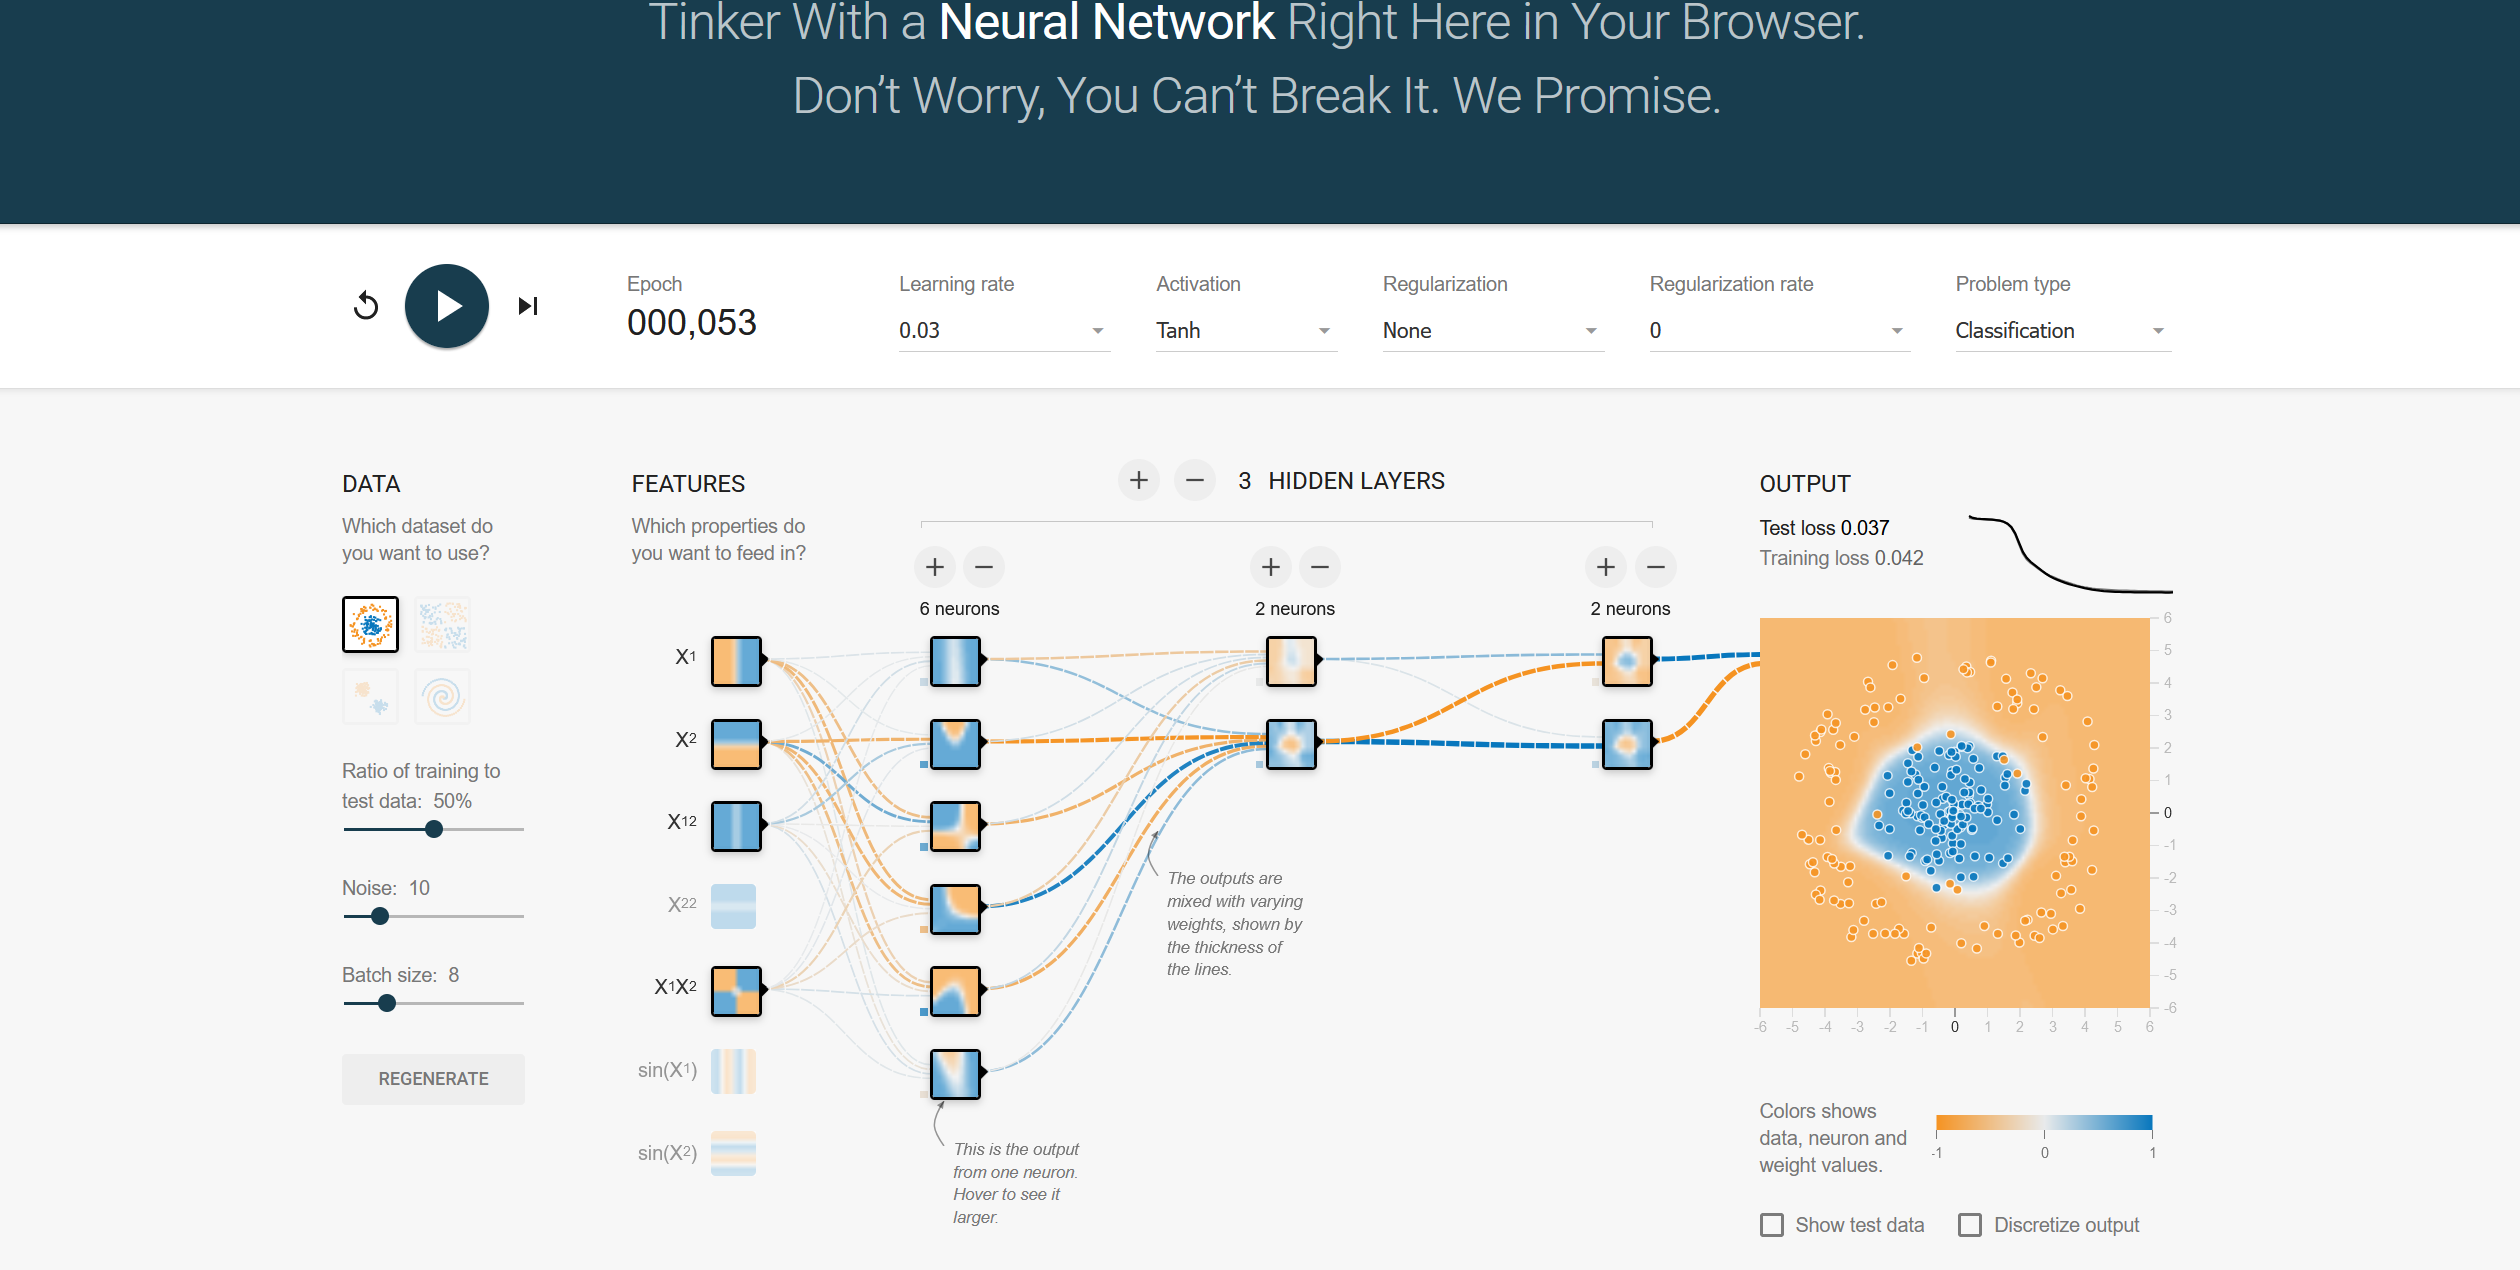Viewport: 2520px width, 1270px height.
Task: Remove a neuron from the first hidden layer
Action: pos(984,567)
